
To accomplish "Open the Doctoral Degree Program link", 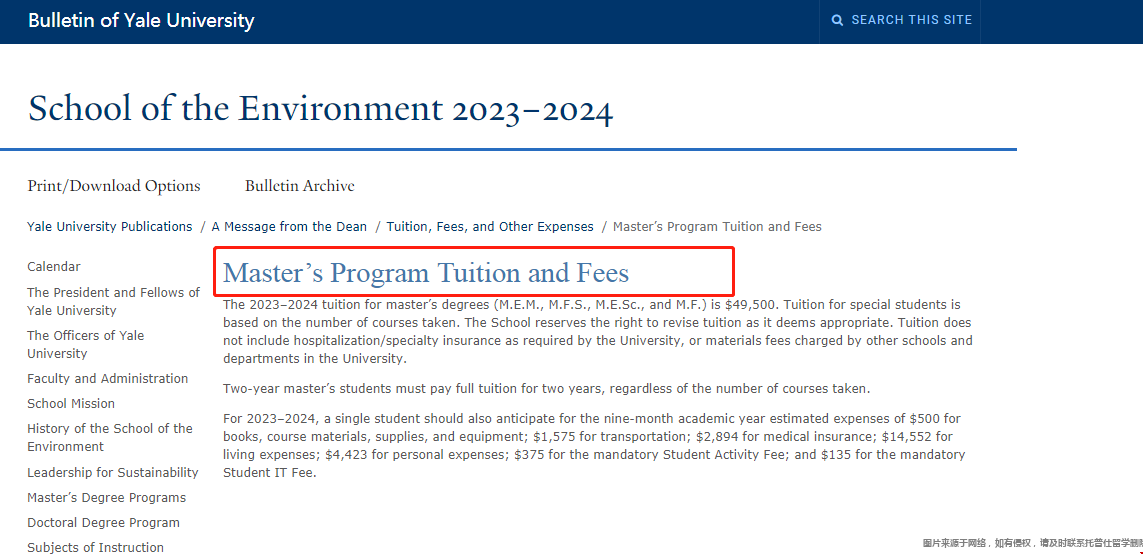I will (103, 523).
